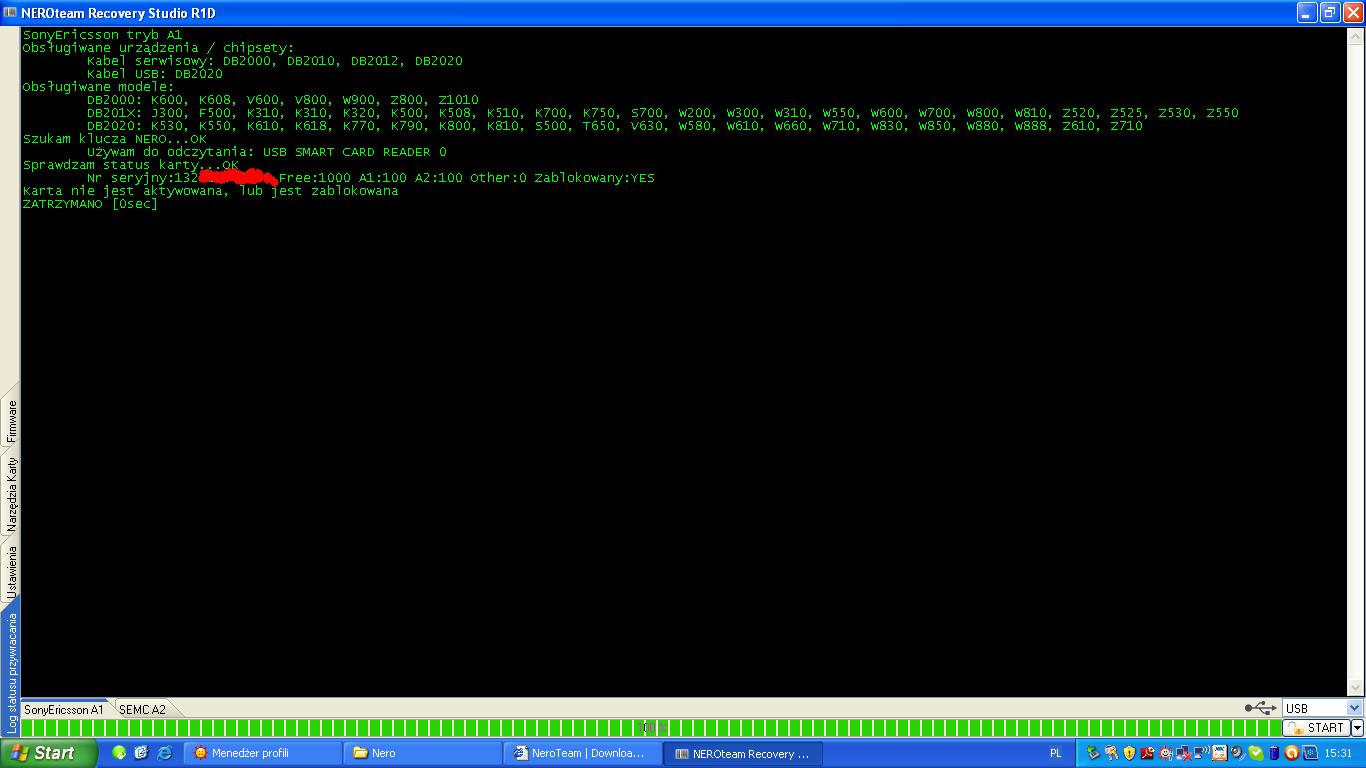
Task: Click the orange-framed square tray icon
Action: point(1219,753)
